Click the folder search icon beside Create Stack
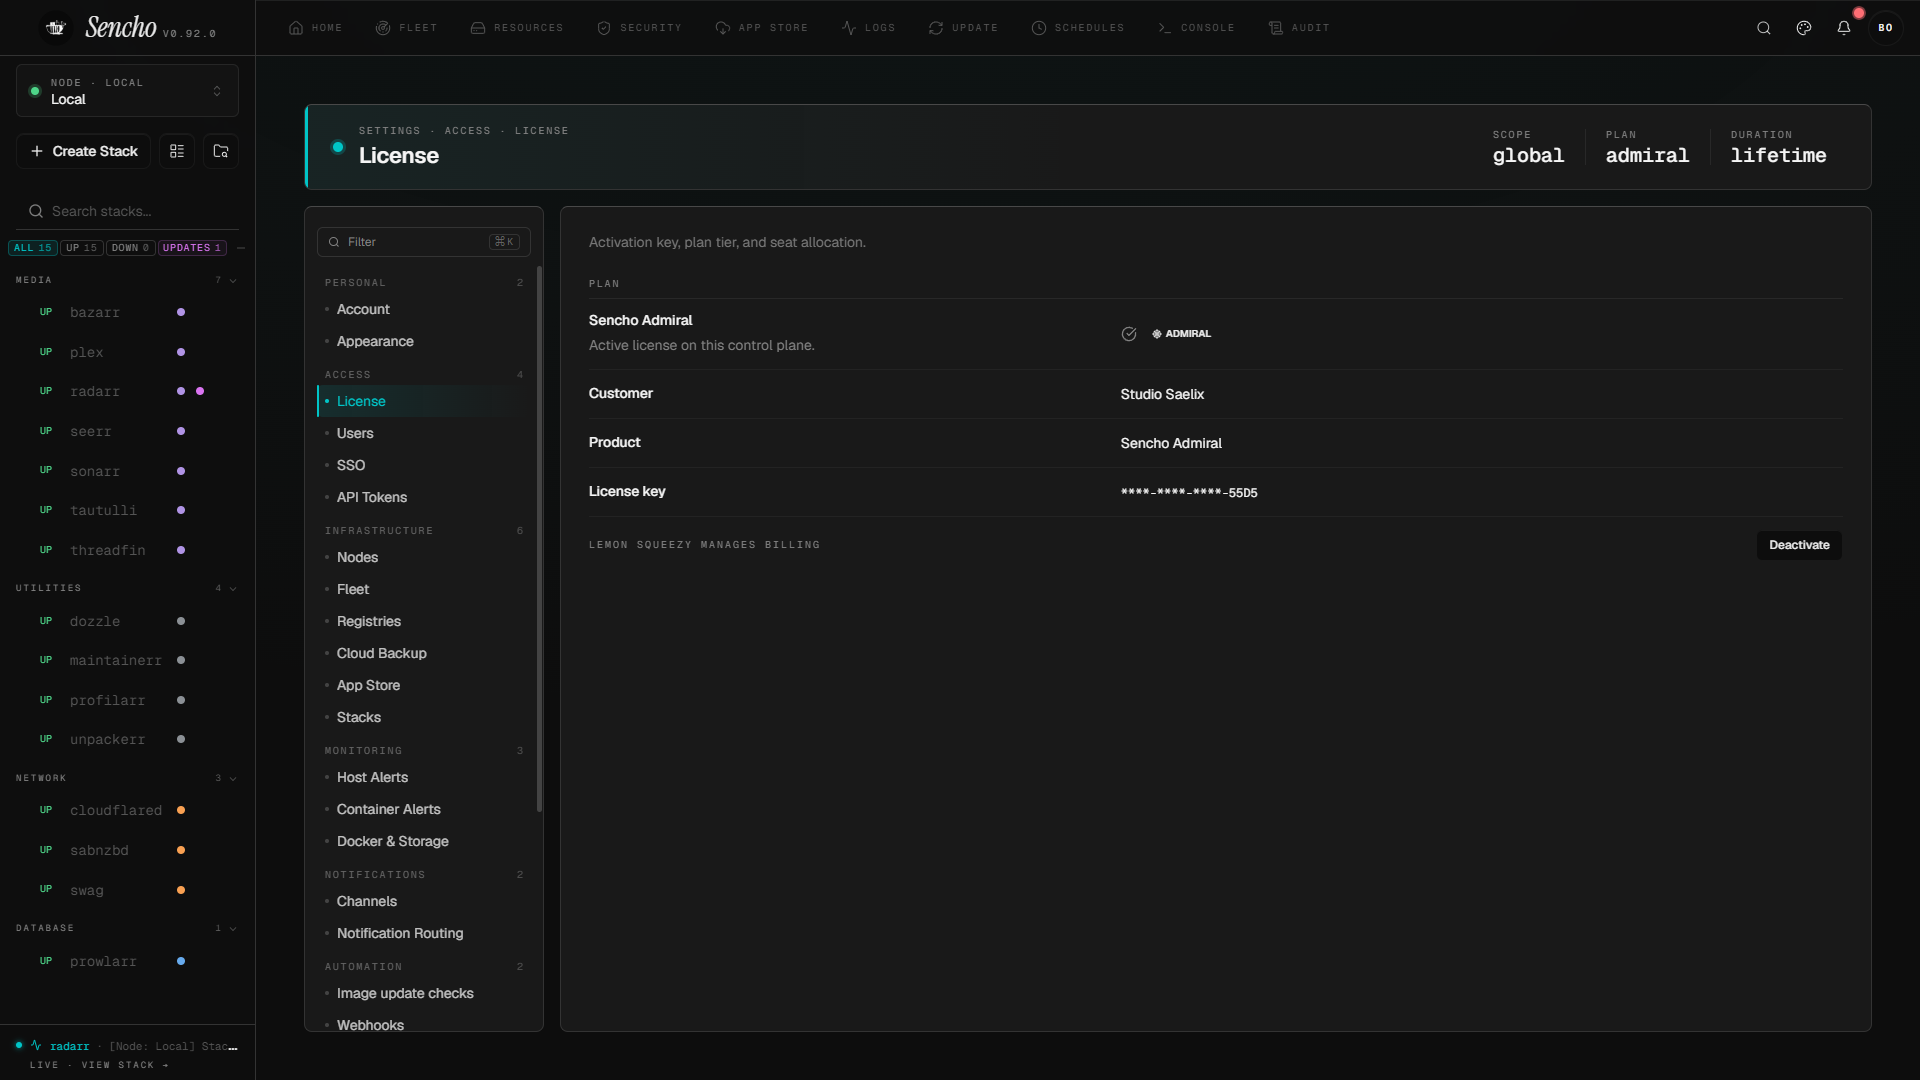The image size is (1920, 1080). click(221, 151)
